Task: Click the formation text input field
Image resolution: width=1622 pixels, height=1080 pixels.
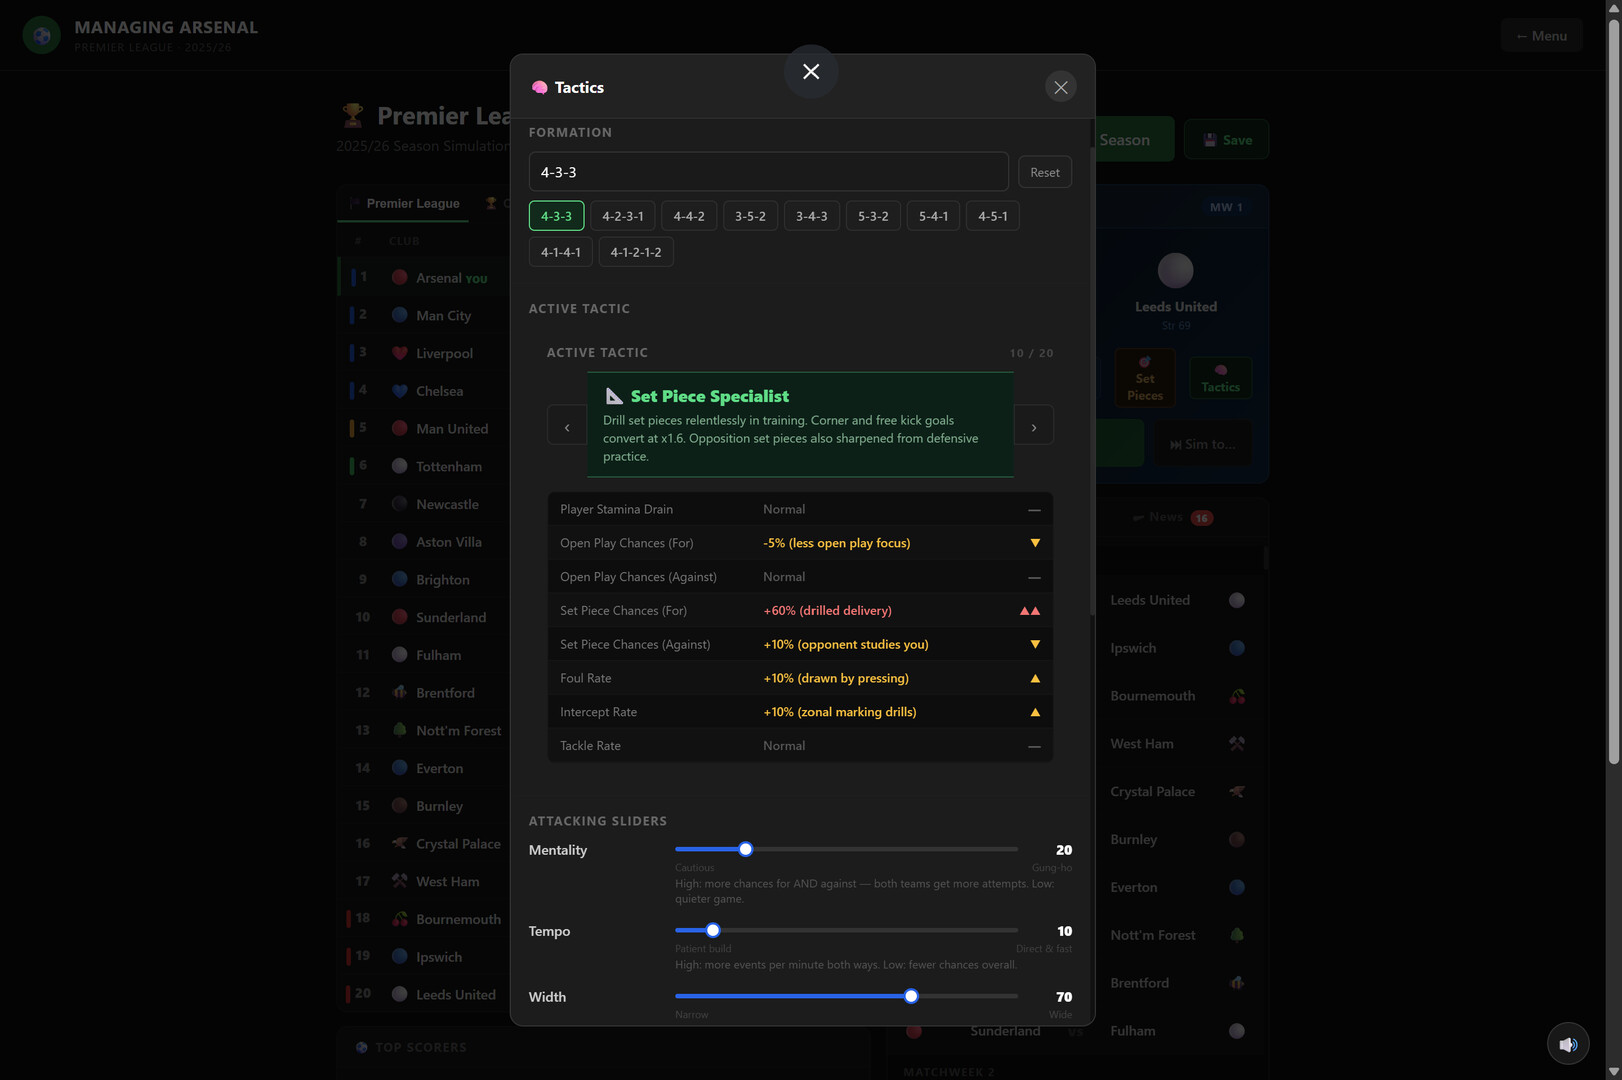Action: 769,172
